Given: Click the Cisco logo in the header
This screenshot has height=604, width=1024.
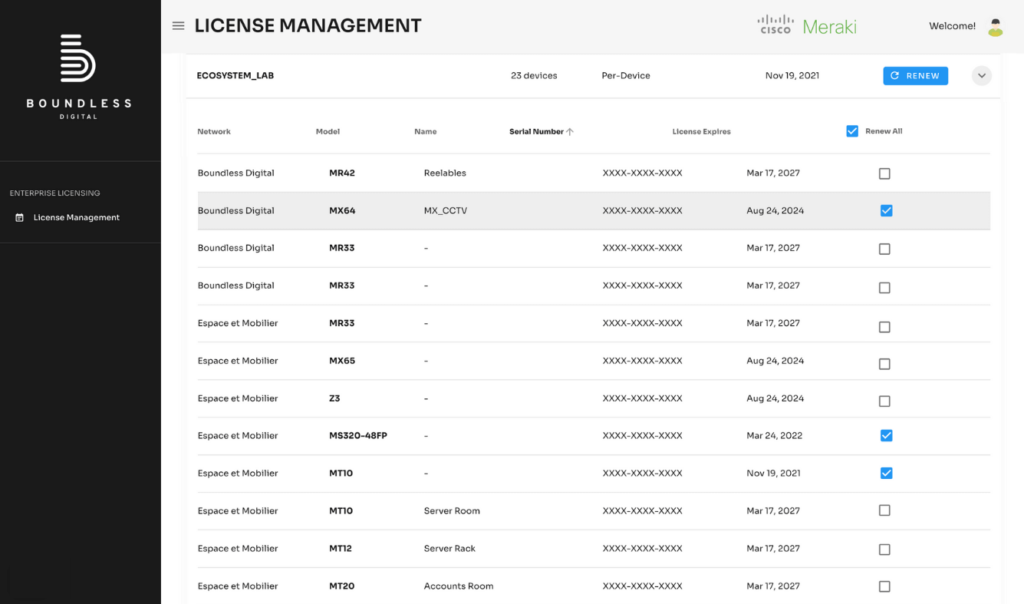Looking at the screenshot, I should tap(773, 25).
